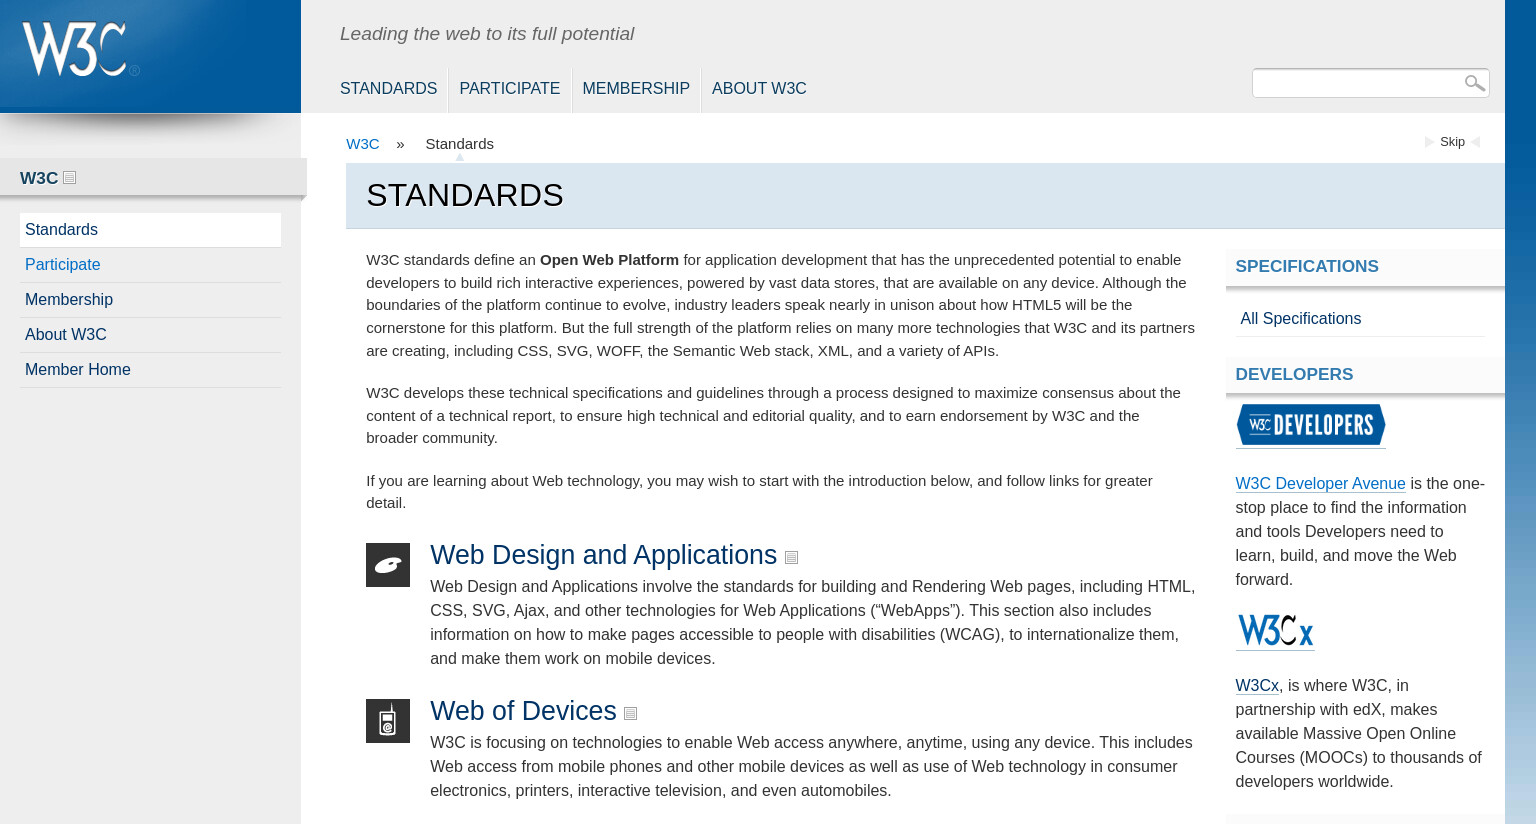Expand the small icon beside sidebar W3C heading
1536x824 pixels.
[x=70, y=178]
